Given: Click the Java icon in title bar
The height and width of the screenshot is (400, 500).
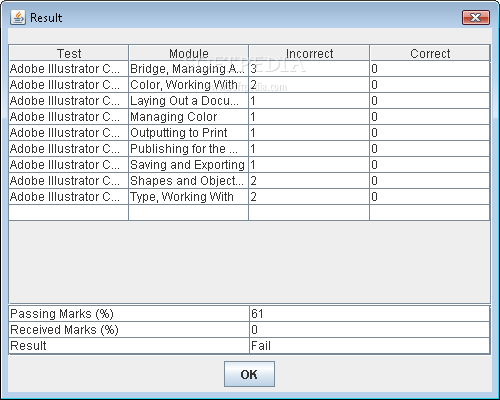Looking at the screenshot, I should coord(18,17).
